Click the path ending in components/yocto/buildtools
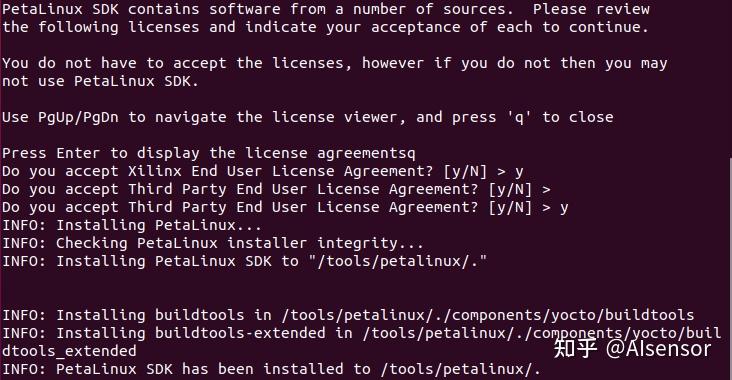The image size is (732, 380). click(x=488, y=315)
